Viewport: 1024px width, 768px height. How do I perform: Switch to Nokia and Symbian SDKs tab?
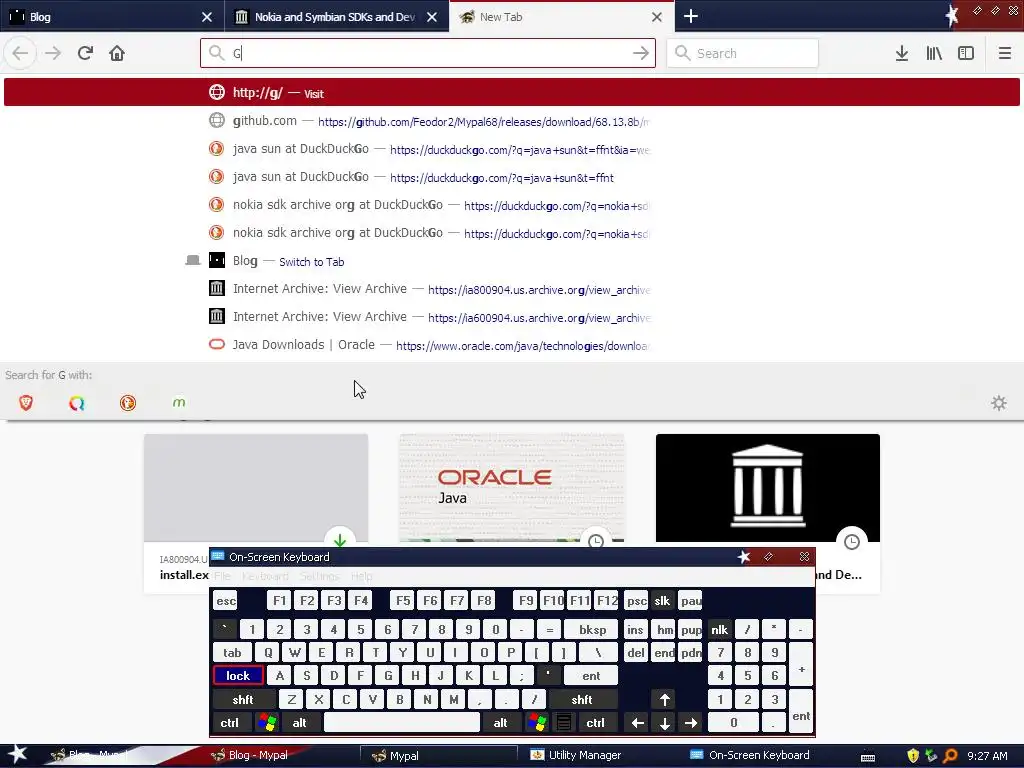click(x=337, y=16)
